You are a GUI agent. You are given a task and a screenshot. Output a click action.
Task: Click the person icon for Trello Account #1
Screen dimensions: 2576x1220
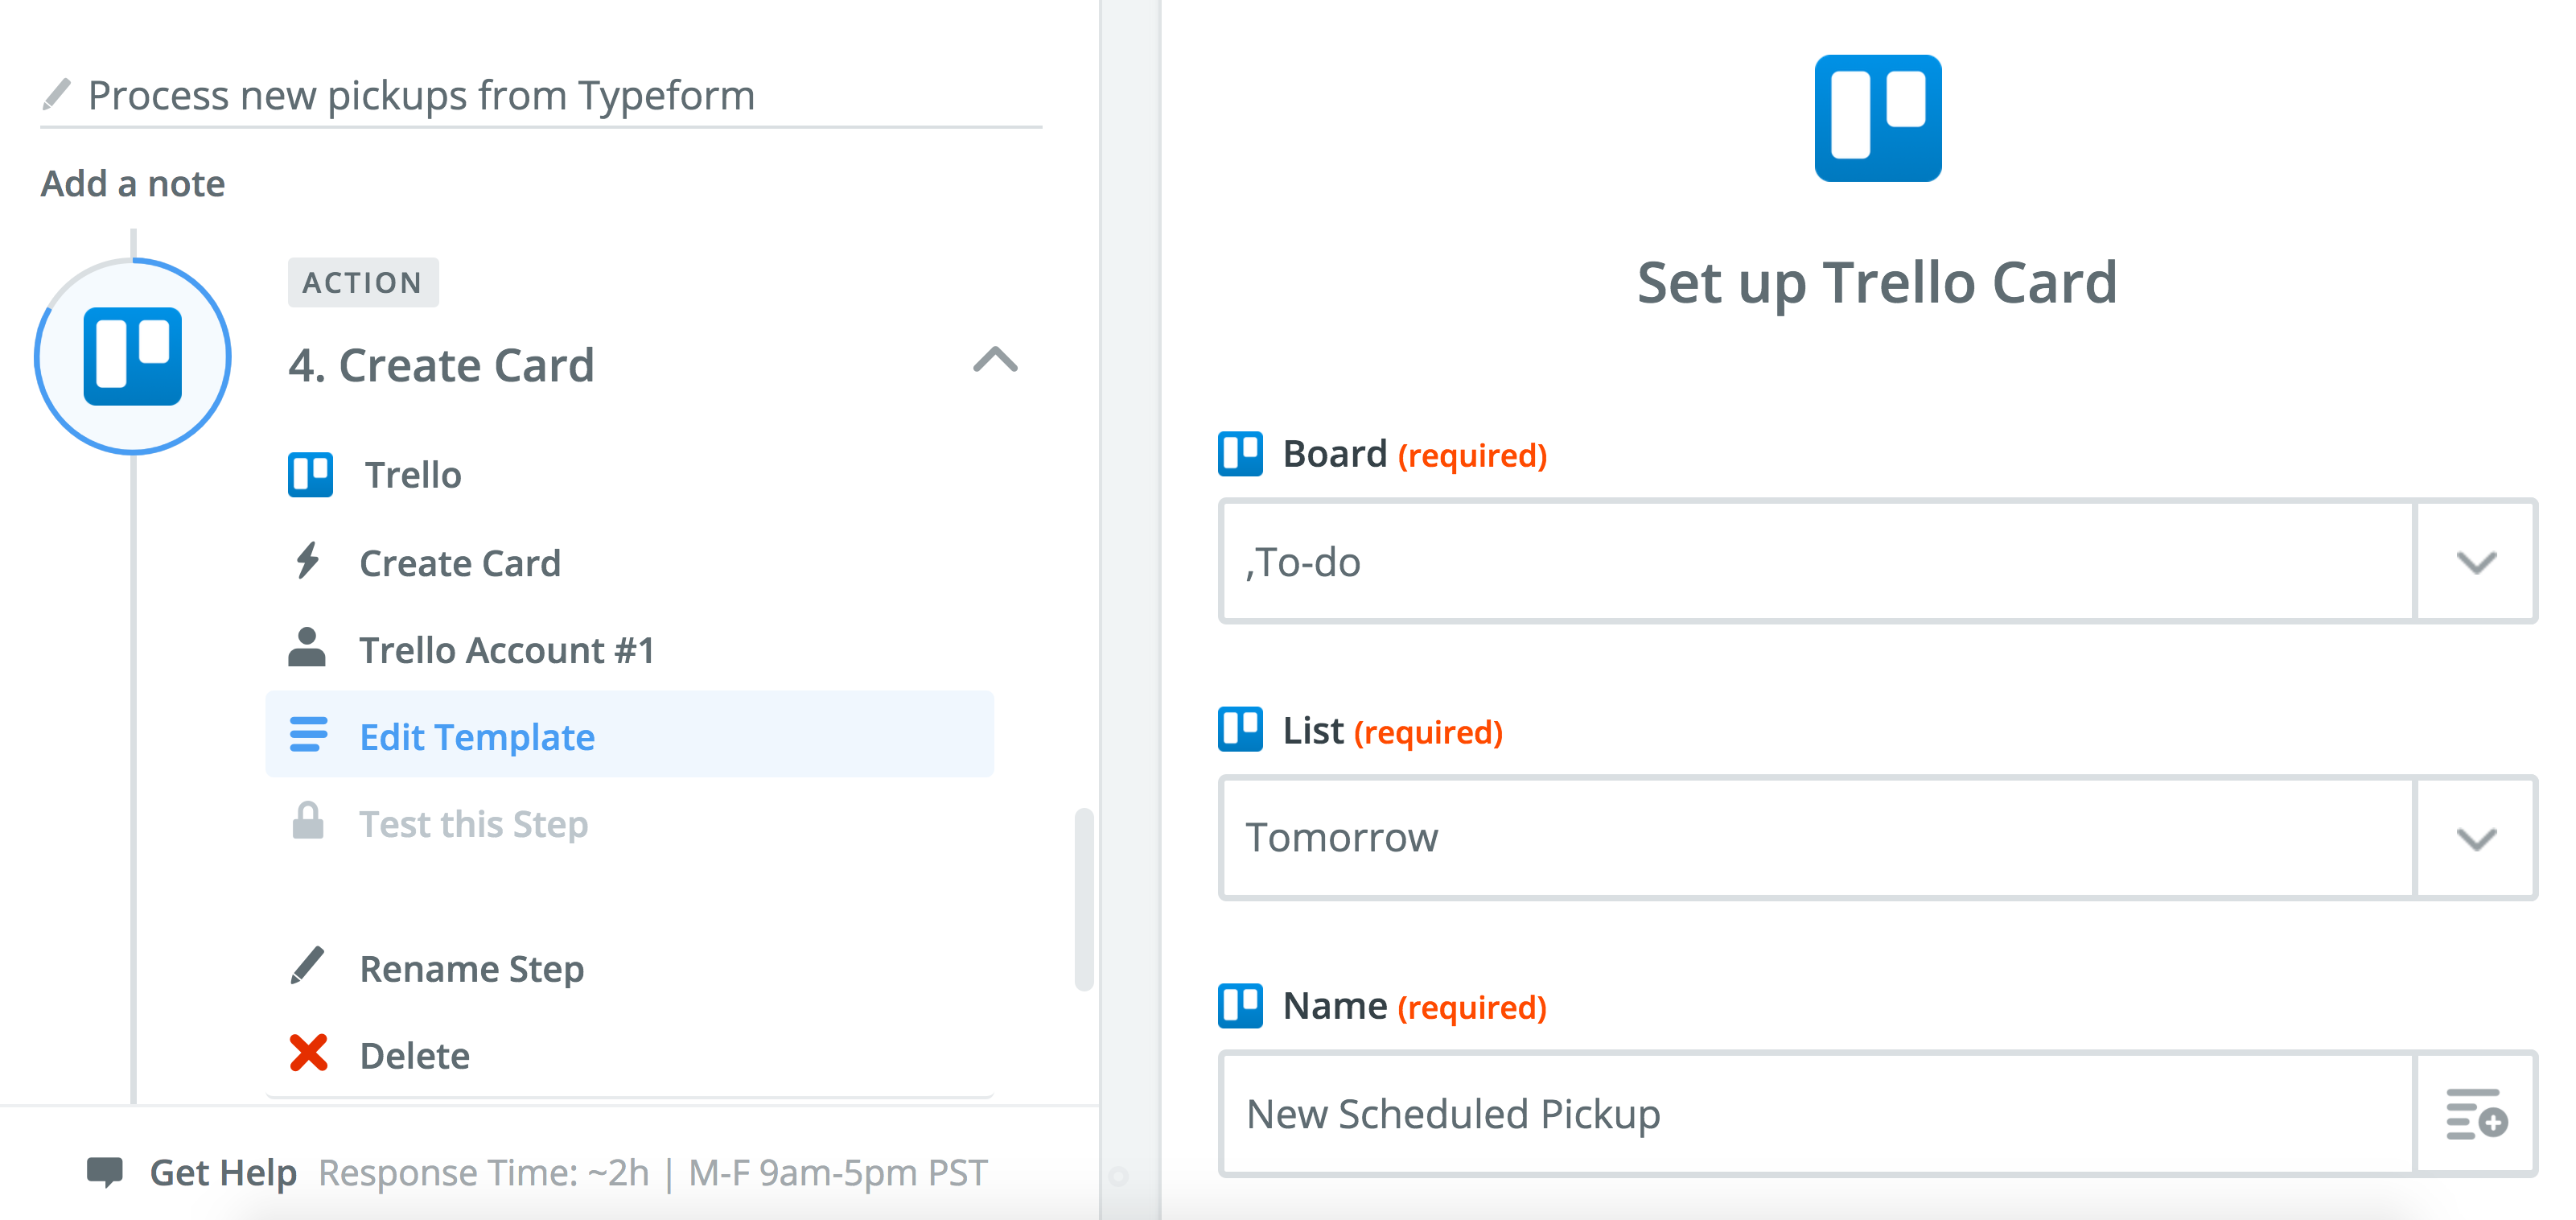[x=307, y=649]
